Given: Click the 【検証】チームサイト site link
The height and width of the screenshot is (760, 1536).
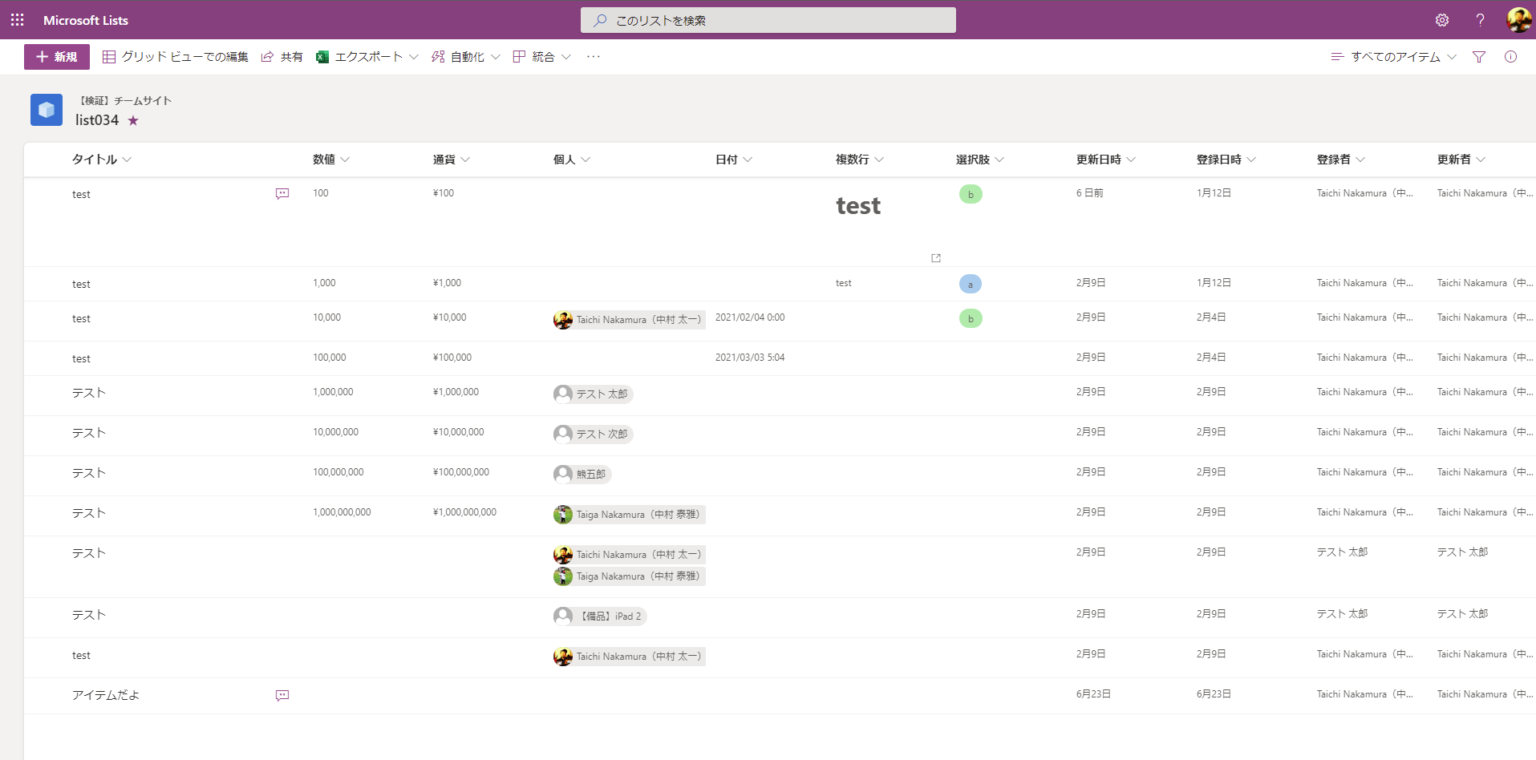Looking at the screenshot, I should point(125,101).
